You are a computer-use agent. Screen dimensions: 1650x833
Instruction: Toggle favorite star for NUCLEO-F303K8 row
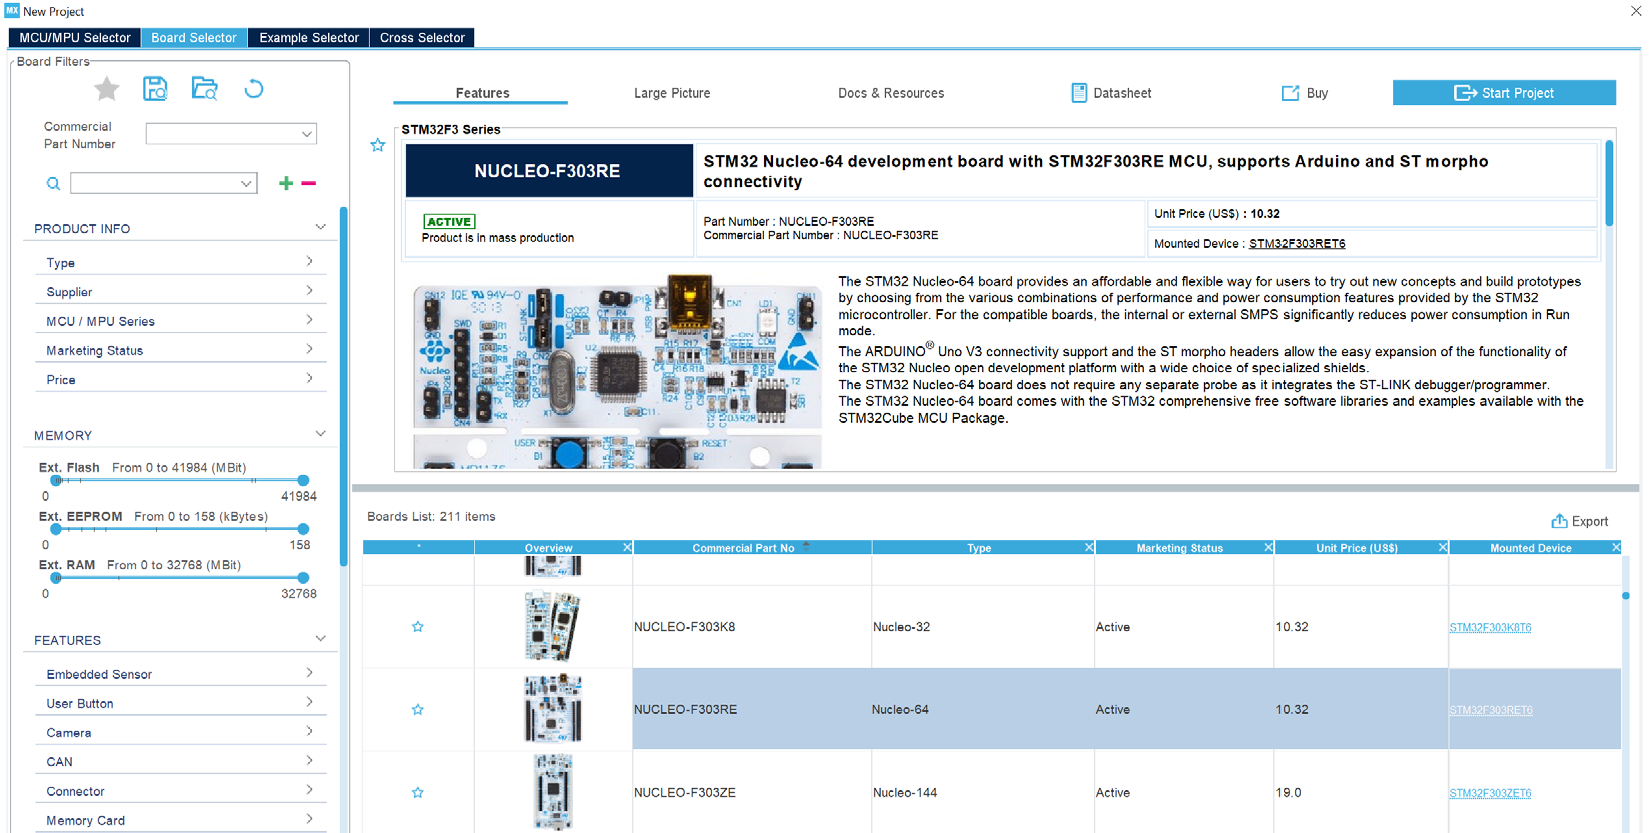[418, 627]
